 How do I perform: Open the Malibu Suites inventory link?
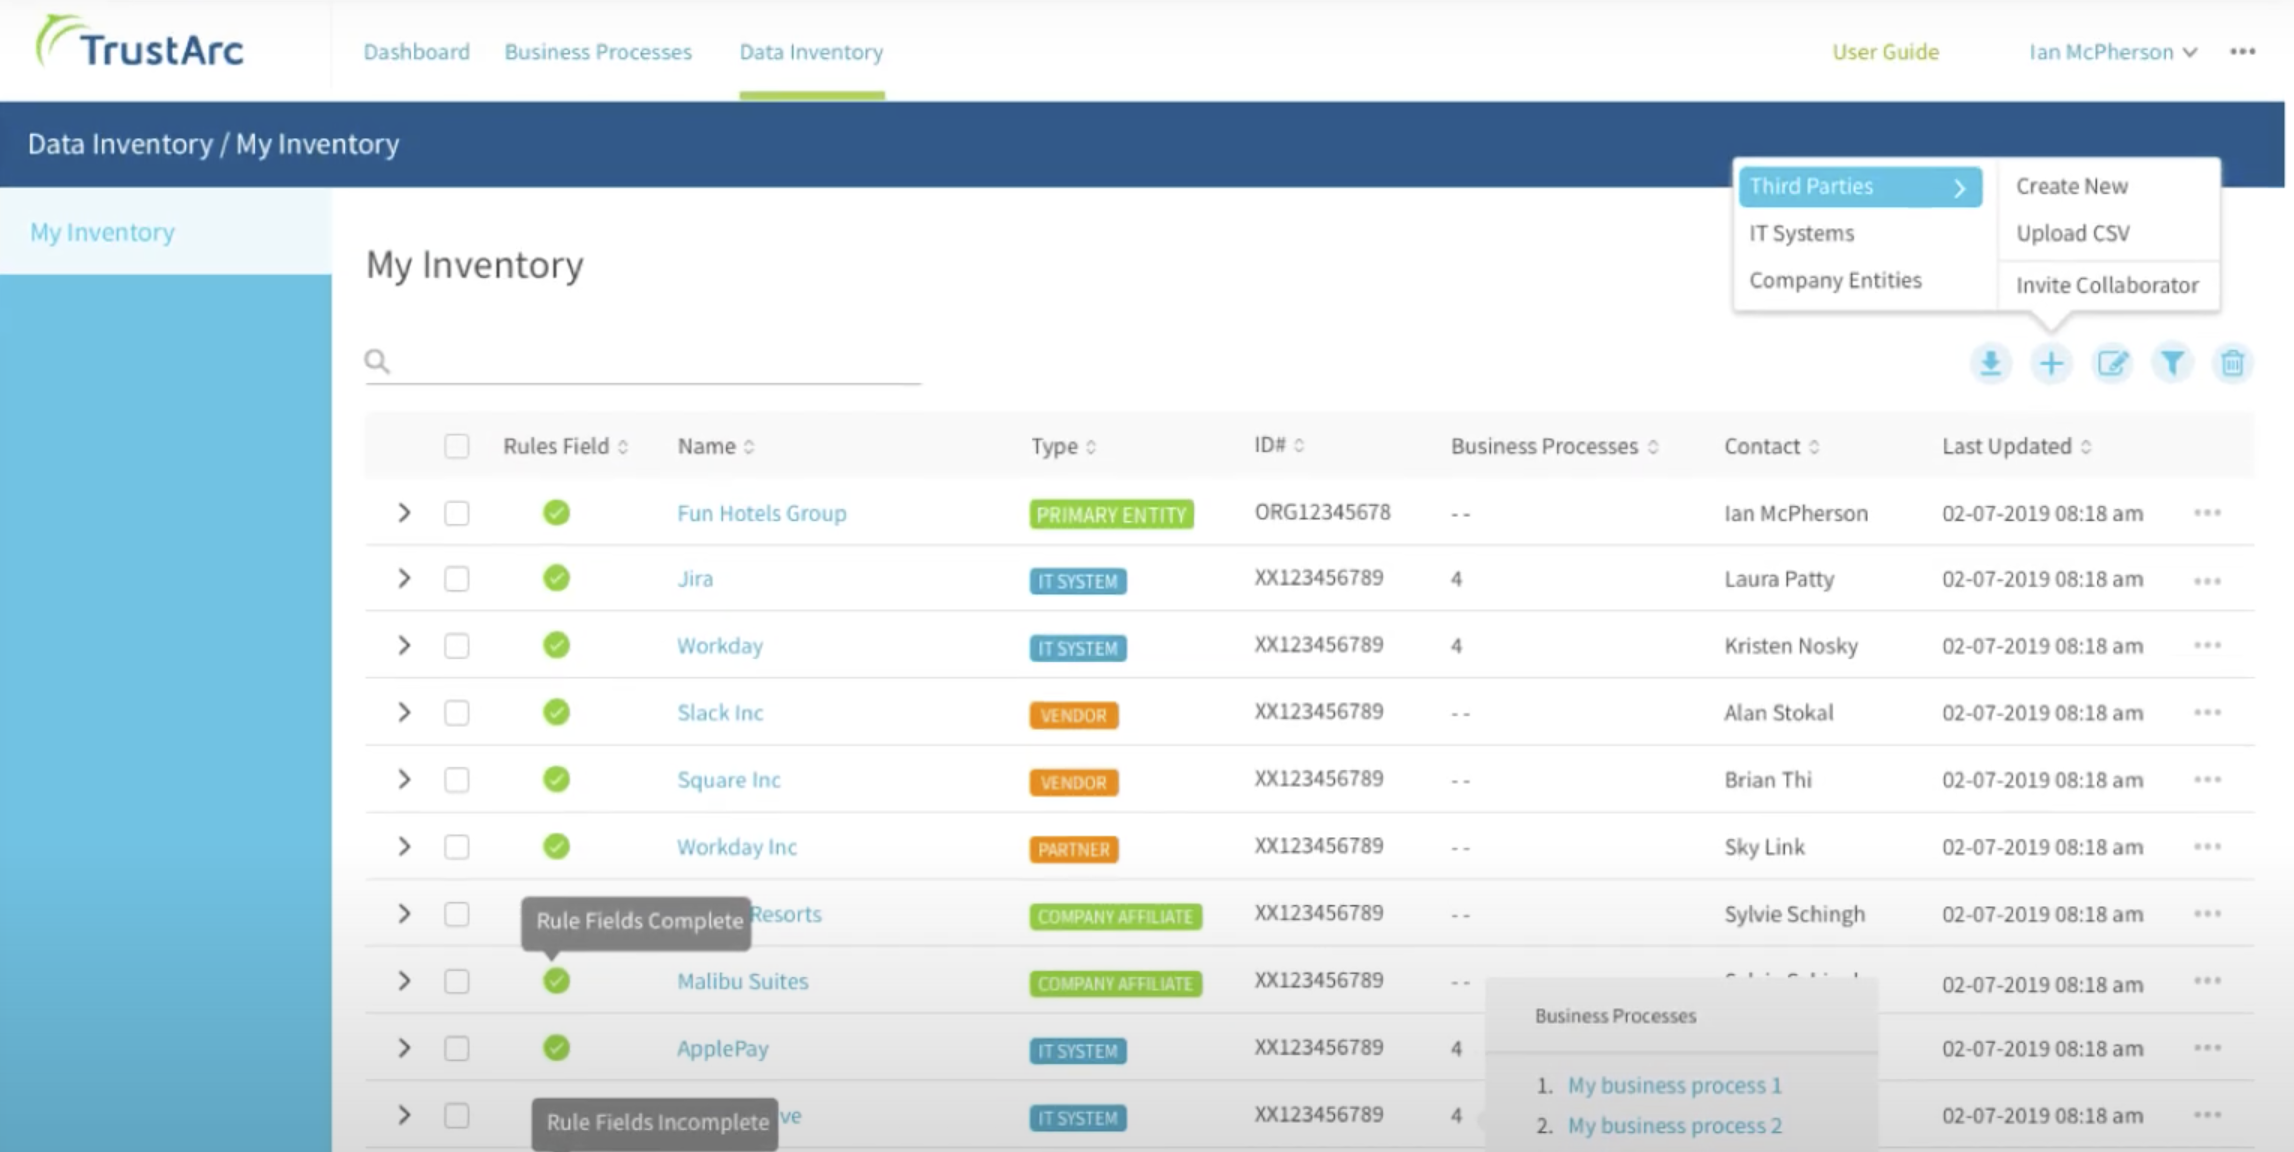742,981
